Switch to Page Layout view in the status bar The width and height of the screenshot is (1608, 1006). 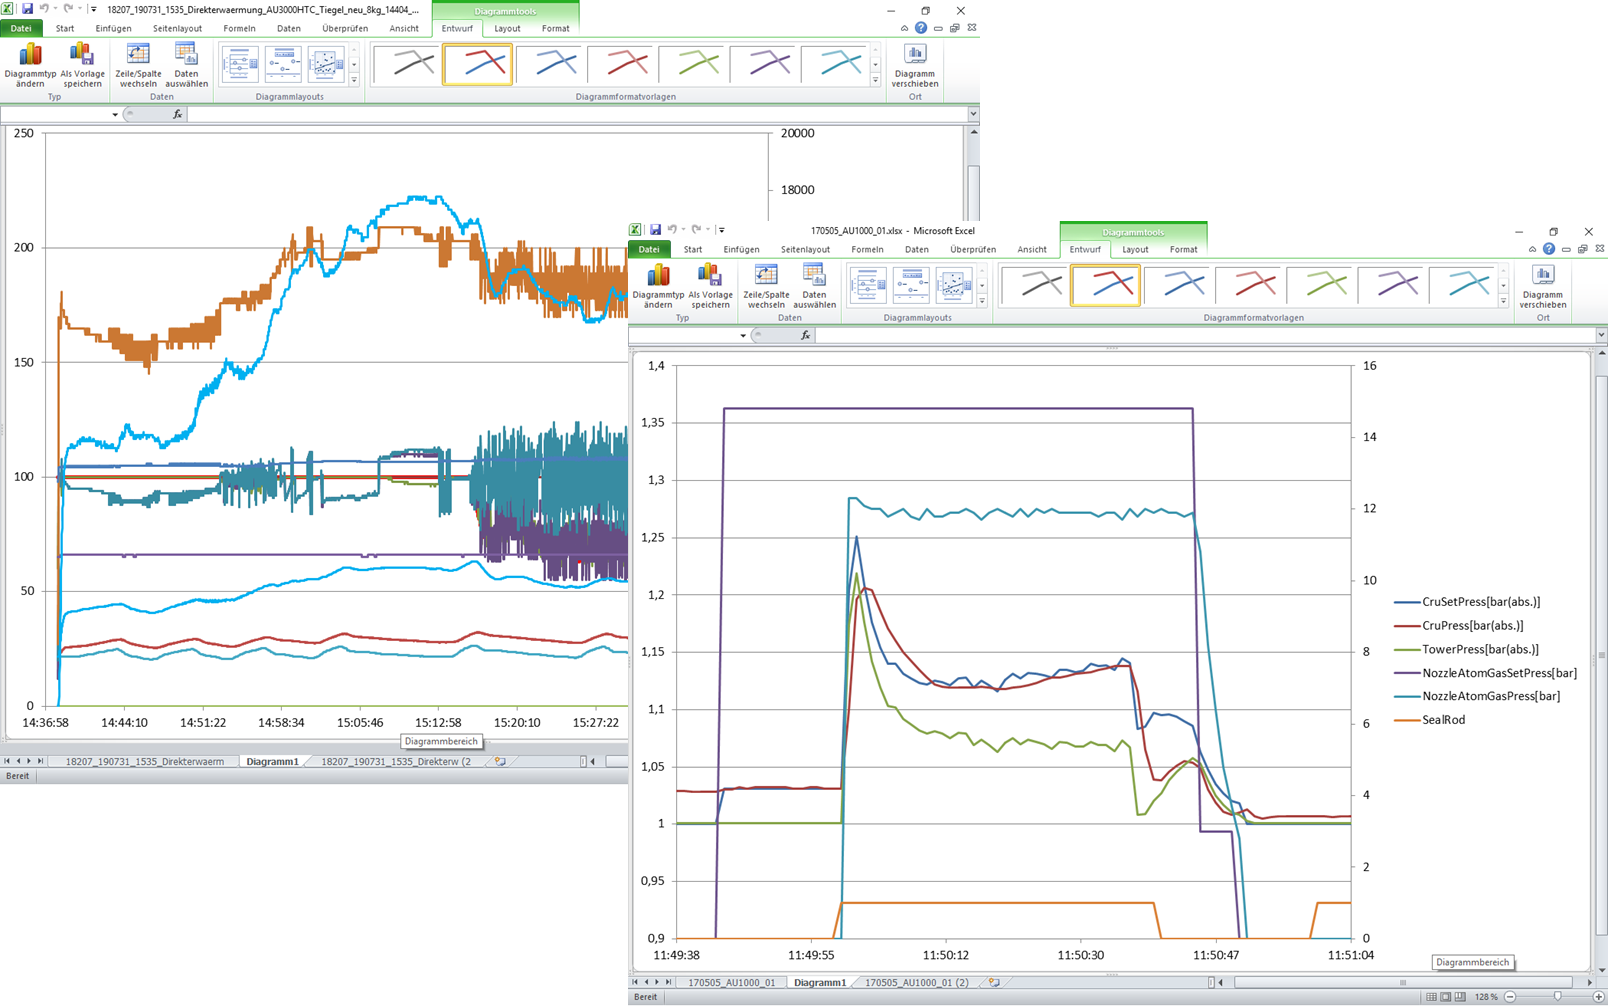[x=1446, y=997]
